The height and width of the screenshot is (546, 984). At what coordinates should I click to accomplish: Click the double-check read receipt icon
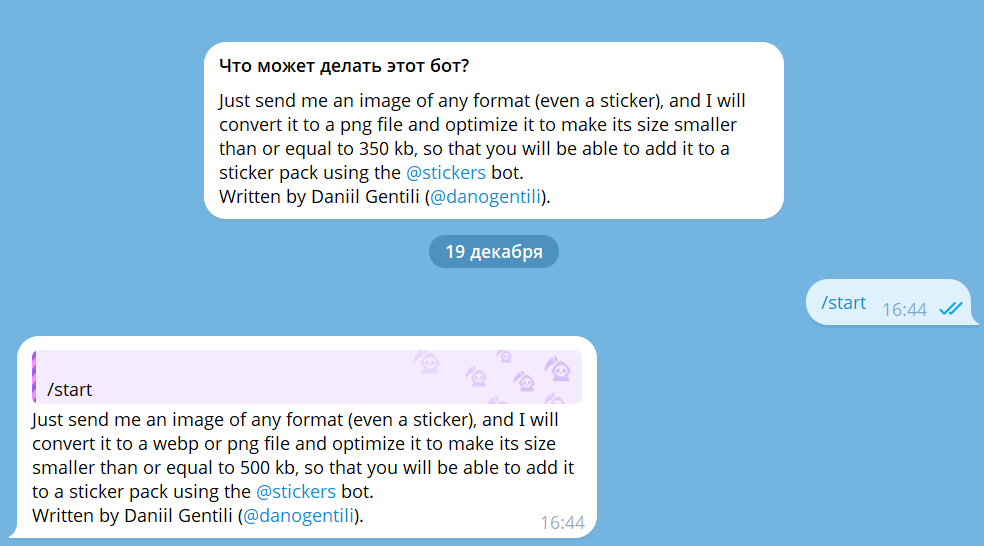pyautogui.click(x=950, y=309)
